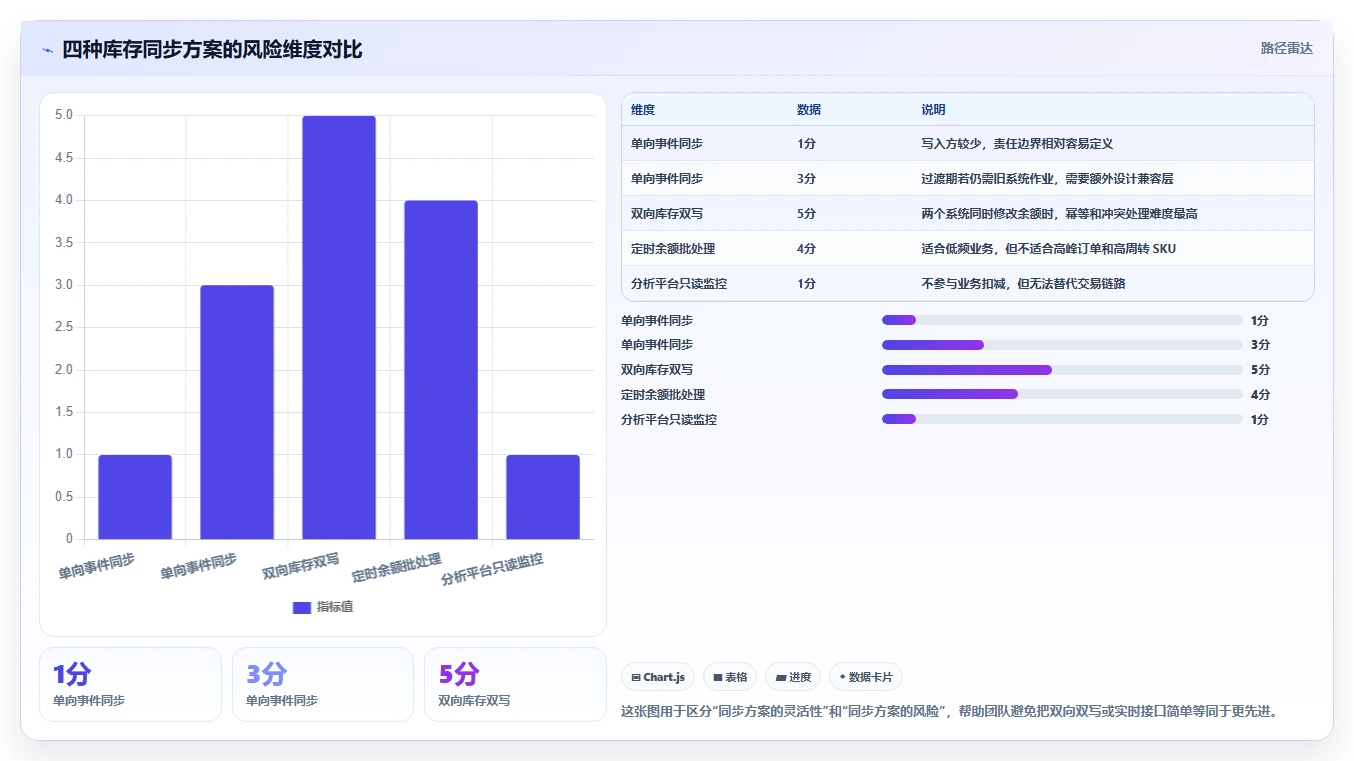
Task: Click the 4分 cell in the table
Action: click(806, 249)
